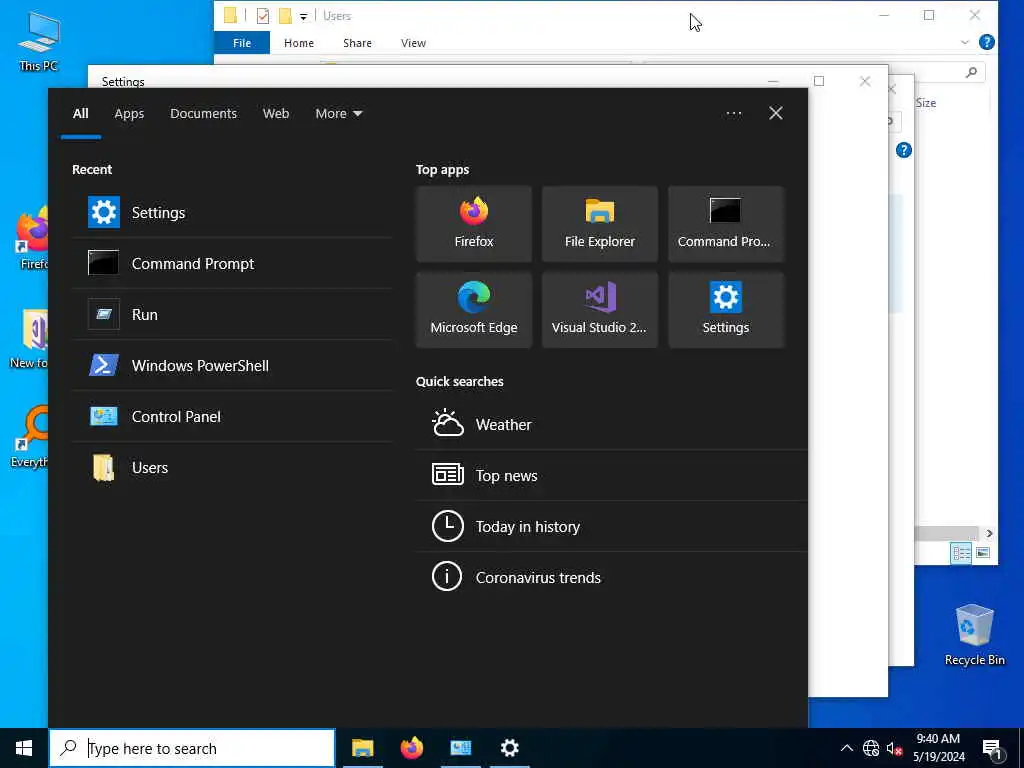Launch Windows PowerShell from Recent list
Screen dimensions: 1024x768
(x=232, y=365)
